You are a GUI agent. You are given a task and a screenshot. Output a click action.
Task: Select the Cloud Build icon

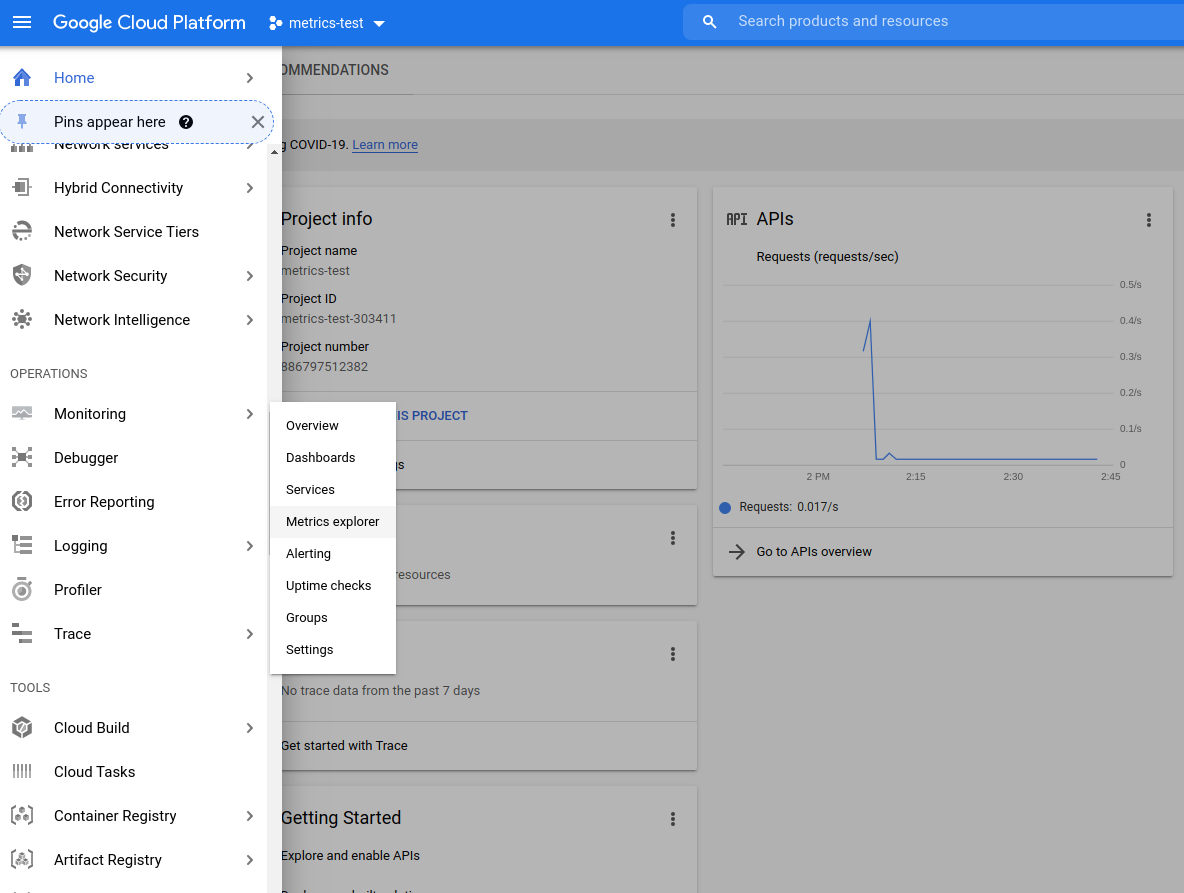coord(22,727)
